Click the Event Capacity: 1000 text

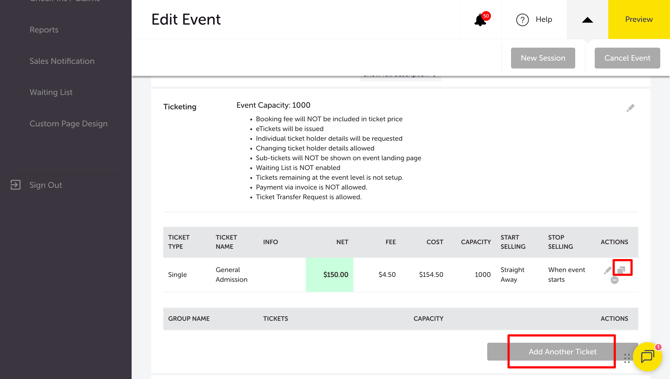tap(273, 105)
